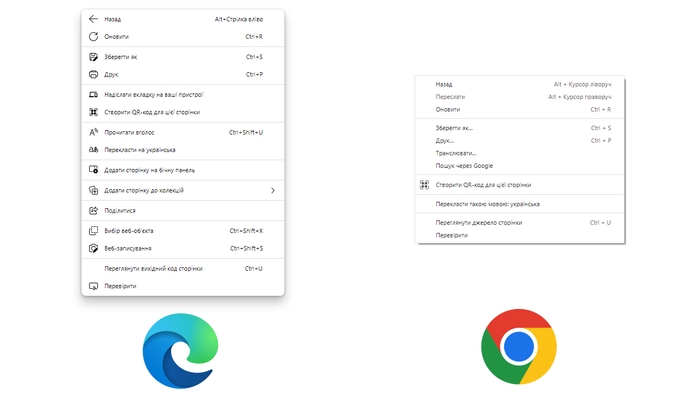The height and width of the screenshot is (409, 700).
Task: Select Оновити in the Edge context menu
Action: click(x=183, y=37)
